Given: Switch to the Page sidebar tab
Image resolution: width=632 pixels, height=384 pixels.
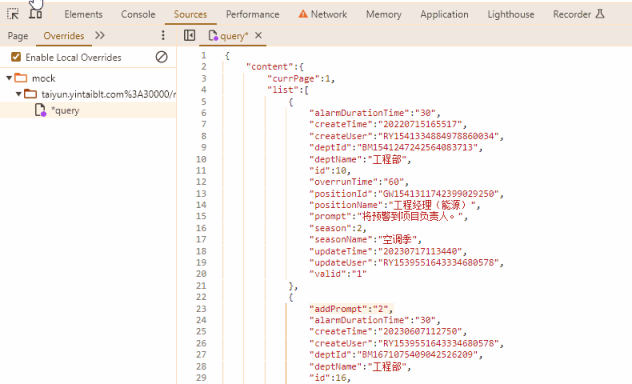Looking at the screenshot, I should (x=18, y=36).
